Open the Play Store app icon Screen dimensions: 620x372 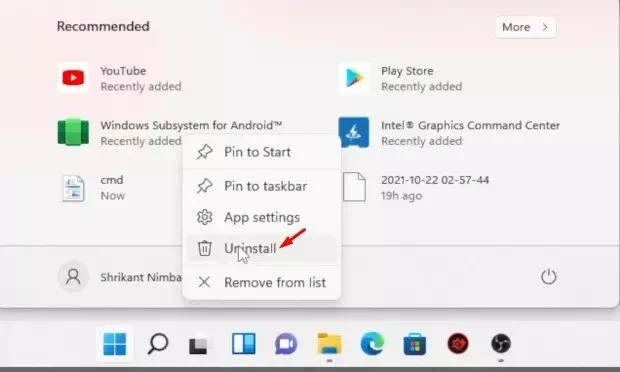click(x=354, y=77)
